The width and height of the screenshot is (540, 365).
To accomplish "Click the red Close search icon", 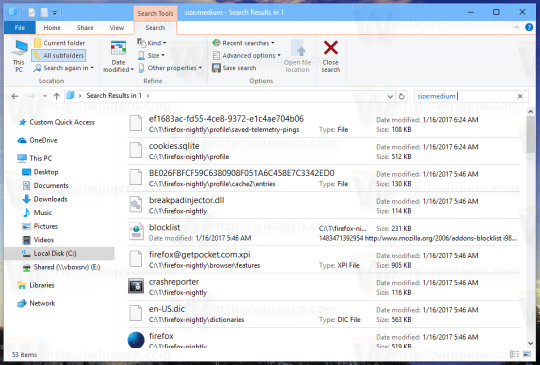I will click(x=331, y=48).
